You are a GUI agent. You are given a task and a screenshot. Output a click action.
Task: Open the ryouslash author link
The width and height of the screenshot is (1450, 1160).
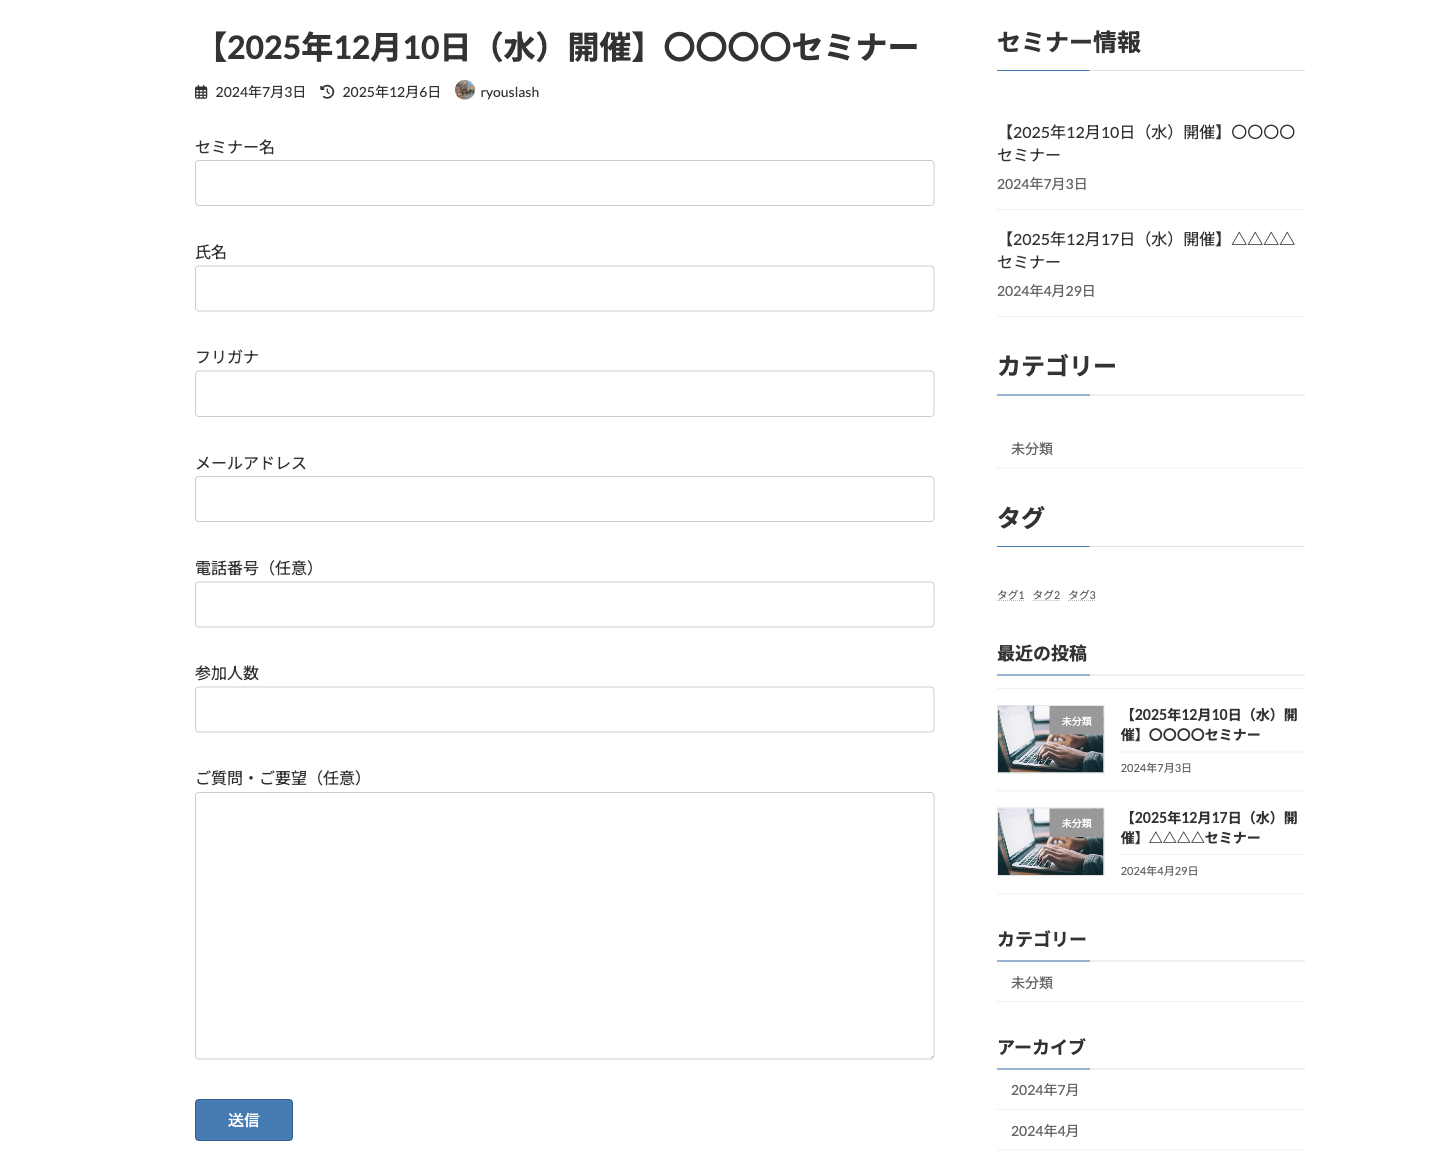coord(509,92)
